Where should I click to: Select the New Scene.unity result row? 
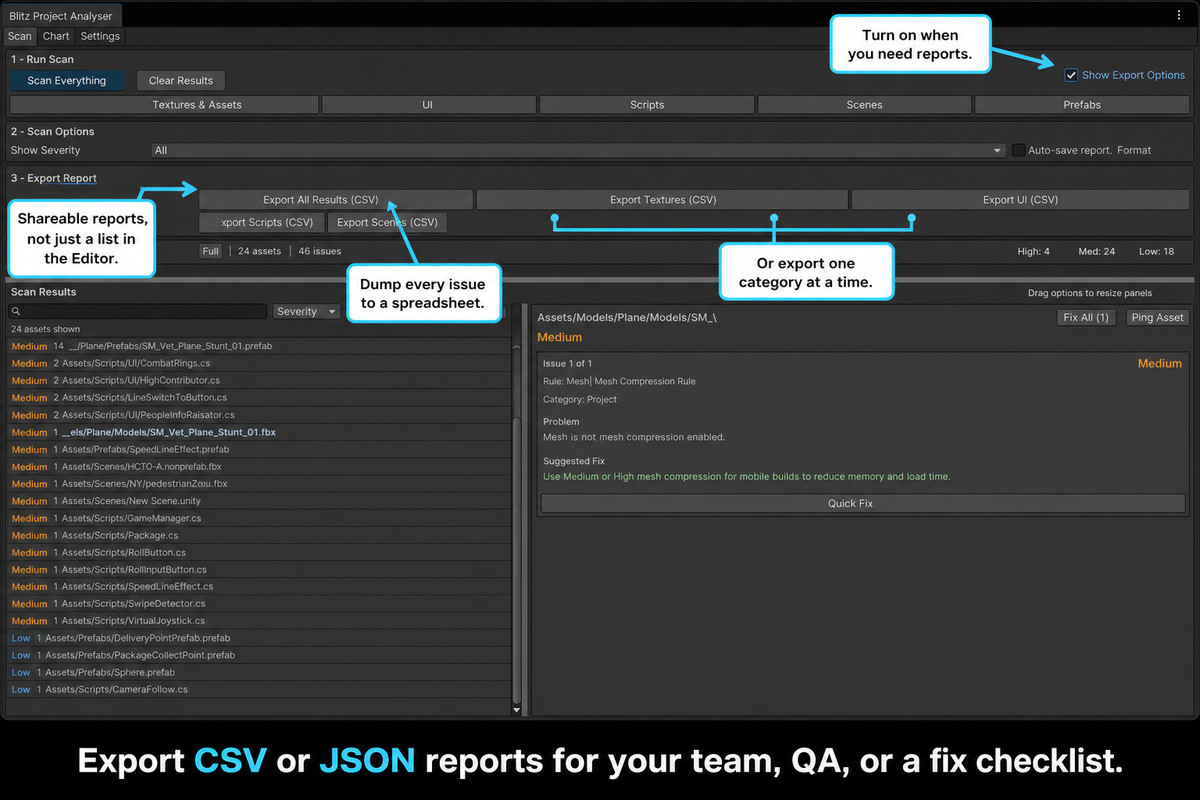click(x=258, y=501)
